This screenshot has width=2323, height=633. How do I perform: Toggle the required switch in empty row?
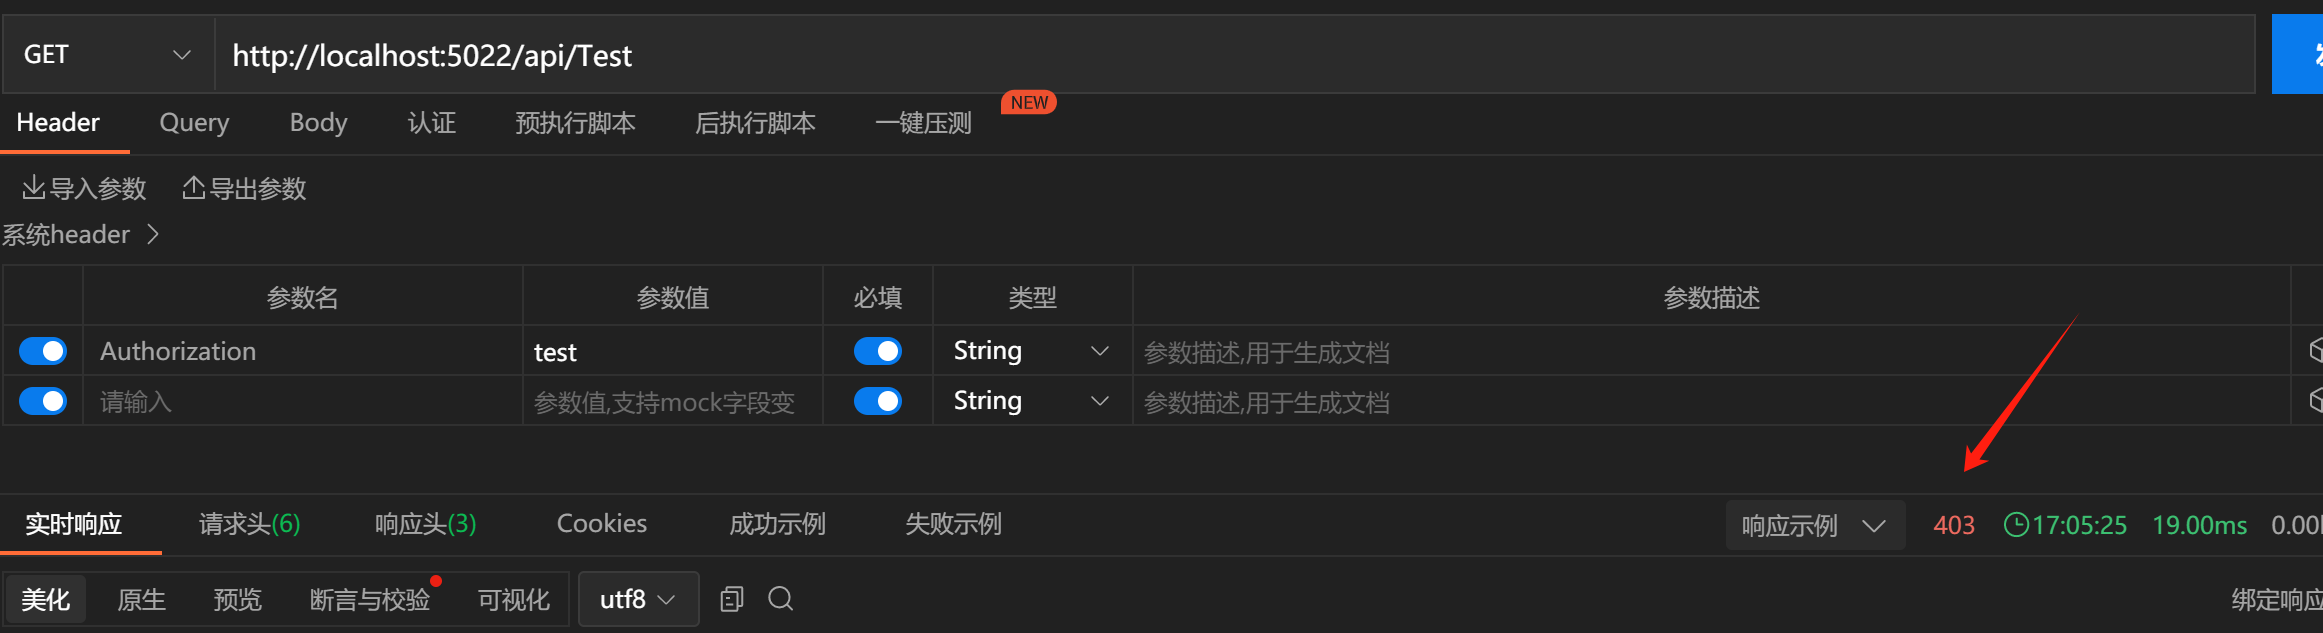coord(878,401)
